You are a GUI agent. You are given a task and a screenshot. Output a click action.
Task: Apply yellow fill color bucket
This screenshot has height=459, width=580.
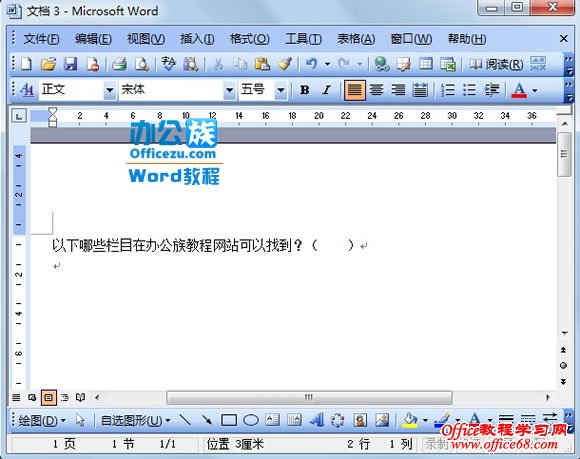(410, 420)
